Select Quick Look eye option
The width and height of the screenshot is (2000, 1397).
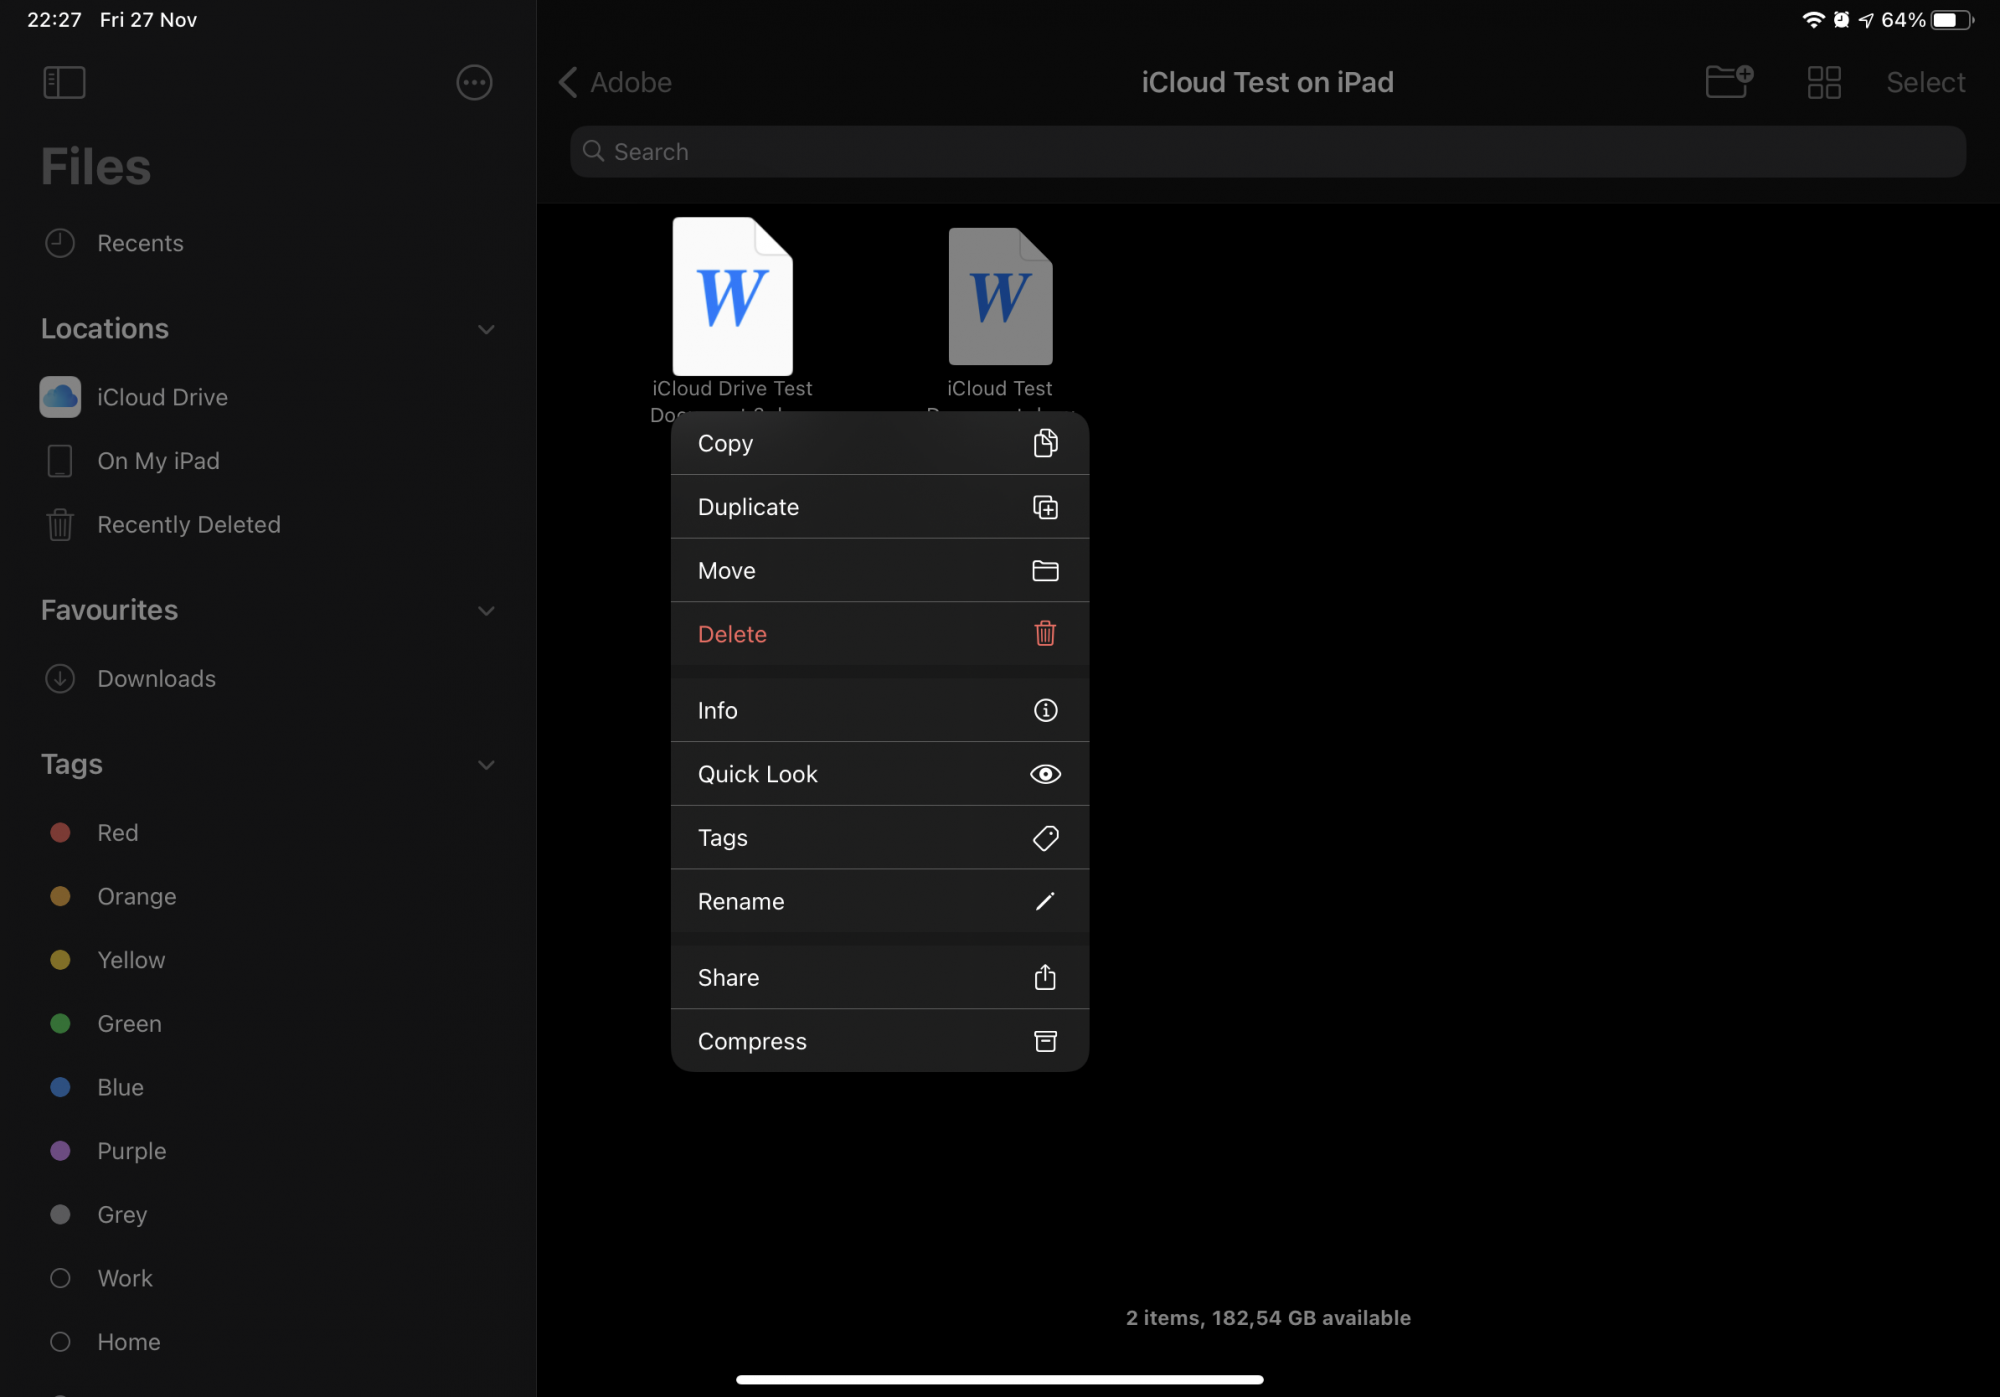[878, 774]
